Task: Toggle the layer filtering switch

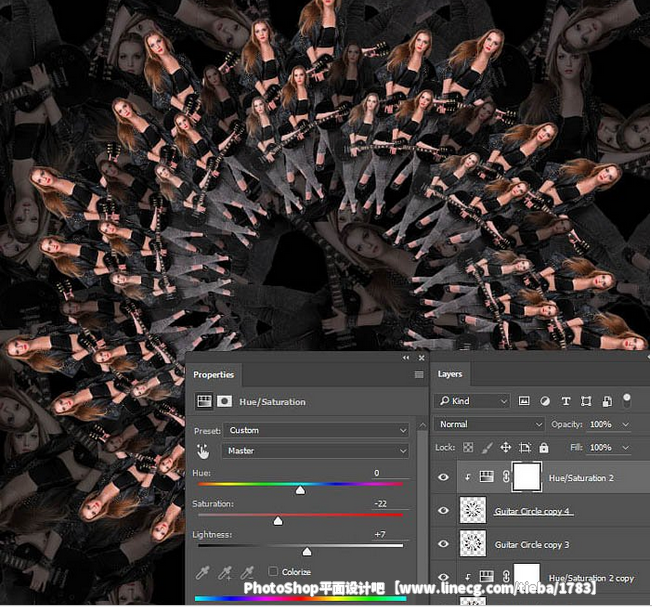Action: (x=626, y=401)
